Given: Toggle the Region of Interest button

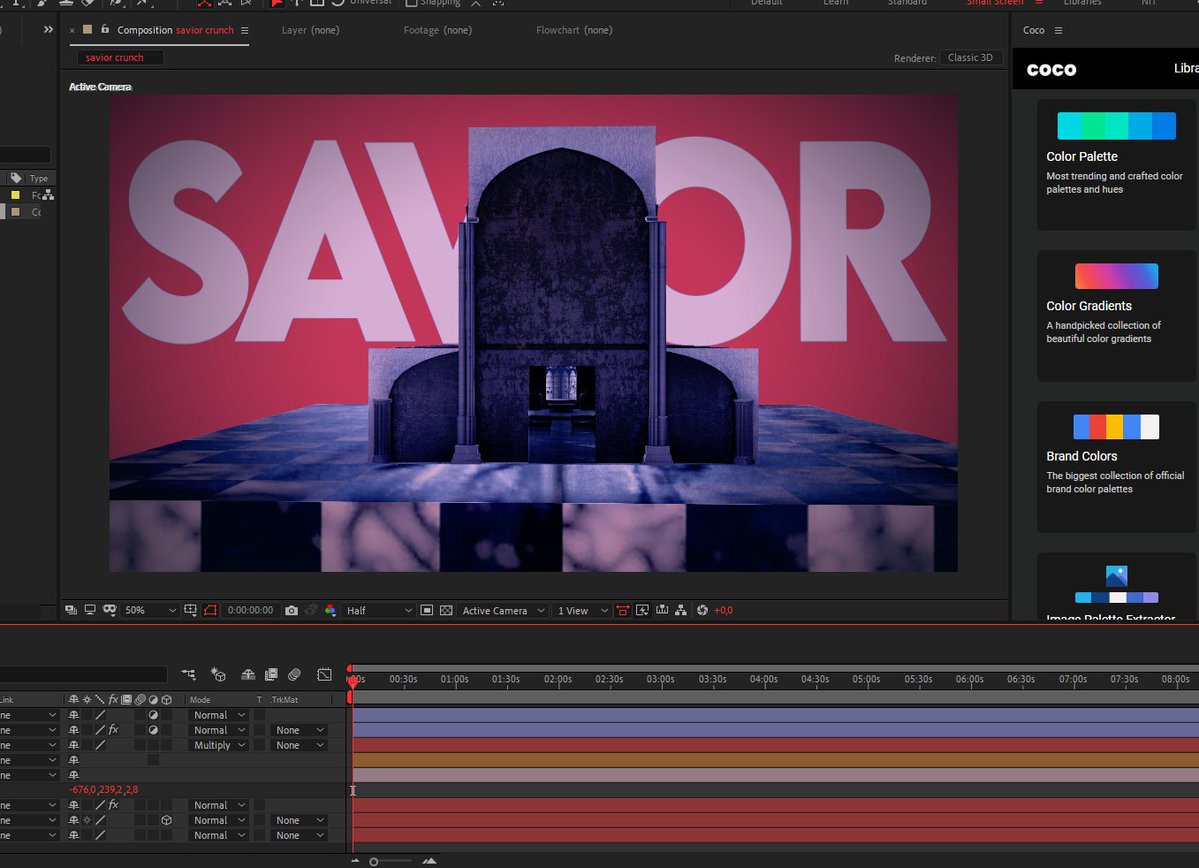Looking at the screenshot, I should pyautogui.click(x=427, y=610).
